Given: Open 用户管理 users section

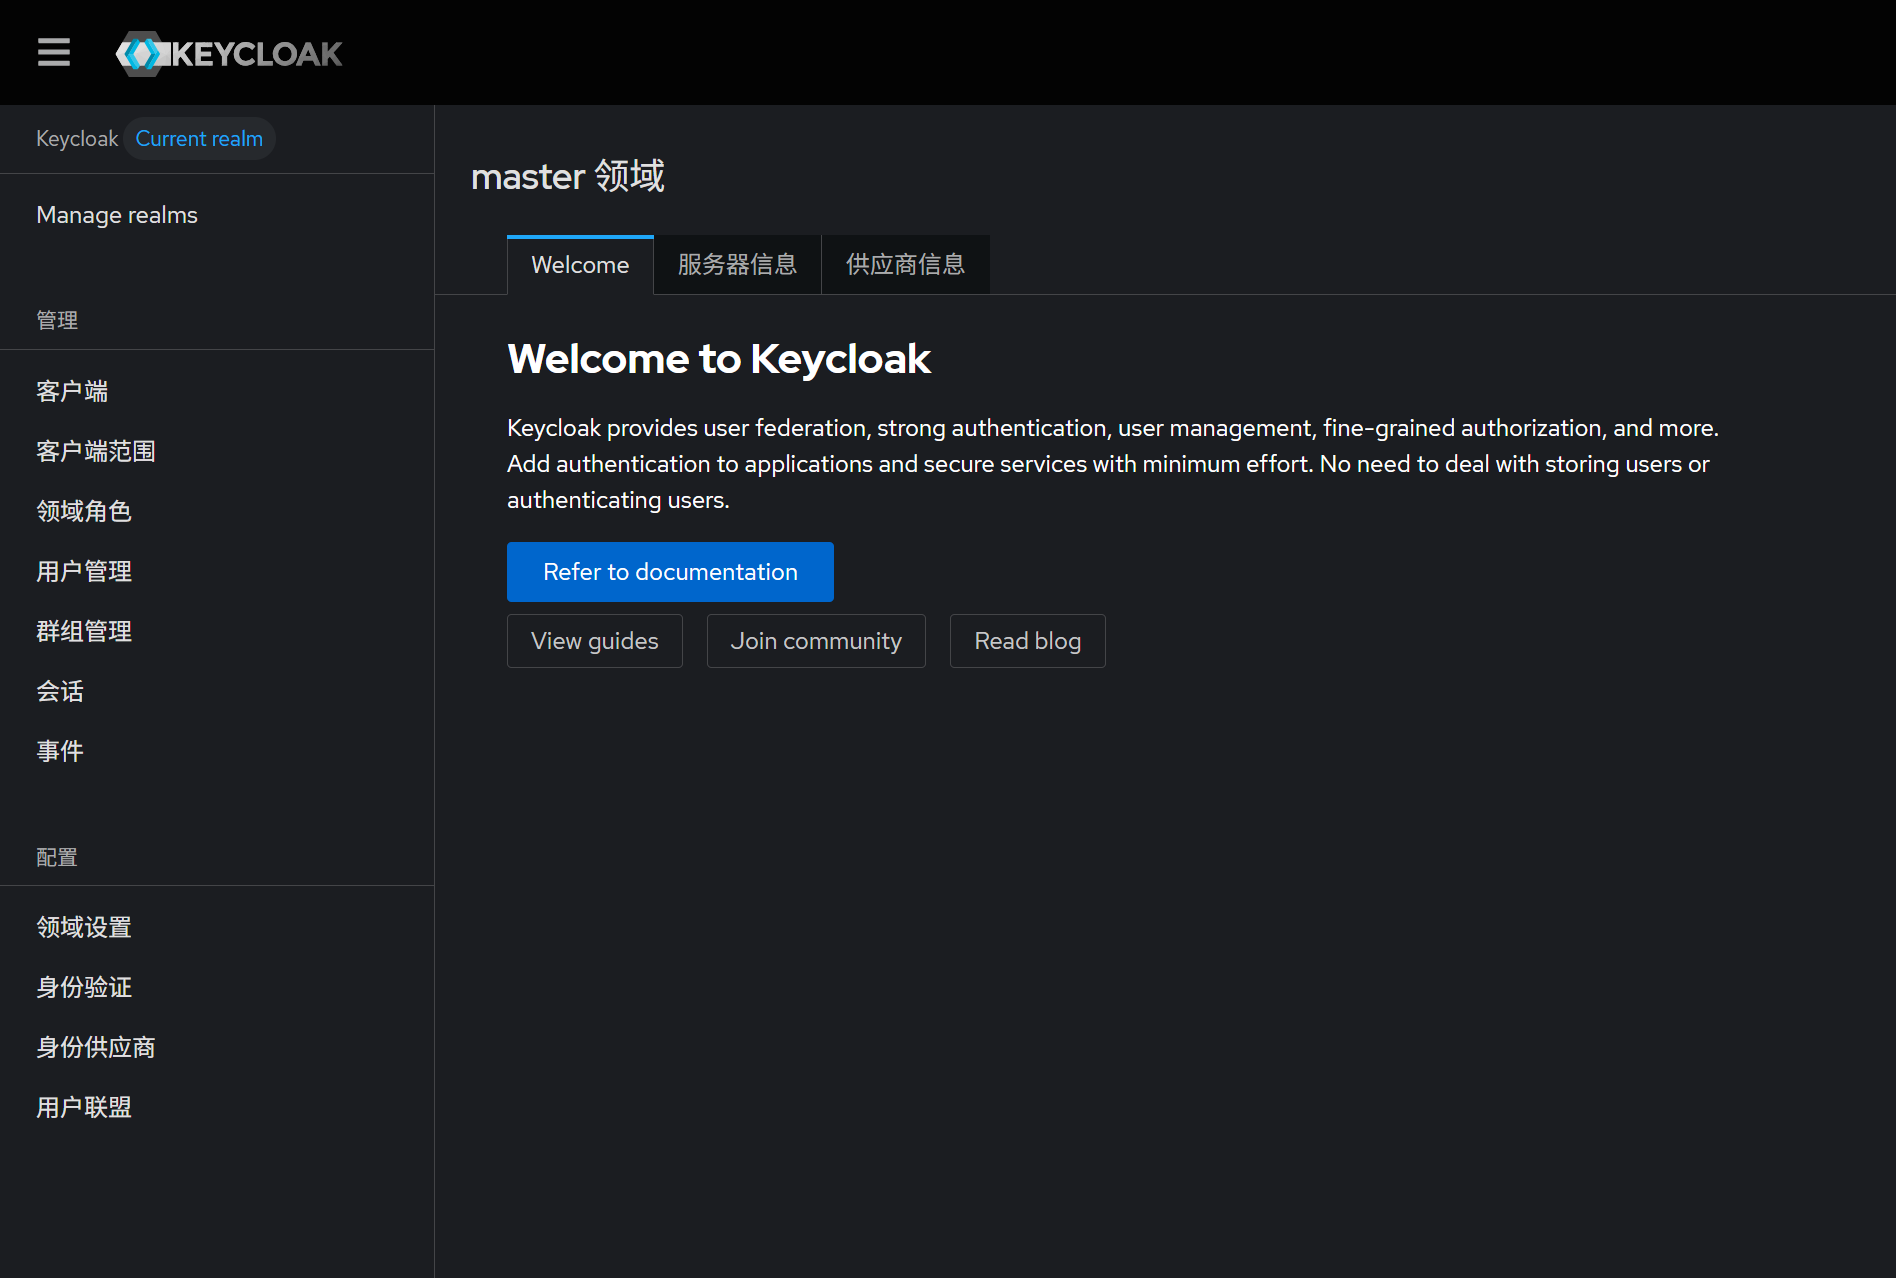Looking at the screenshot, I should [84, 571].
